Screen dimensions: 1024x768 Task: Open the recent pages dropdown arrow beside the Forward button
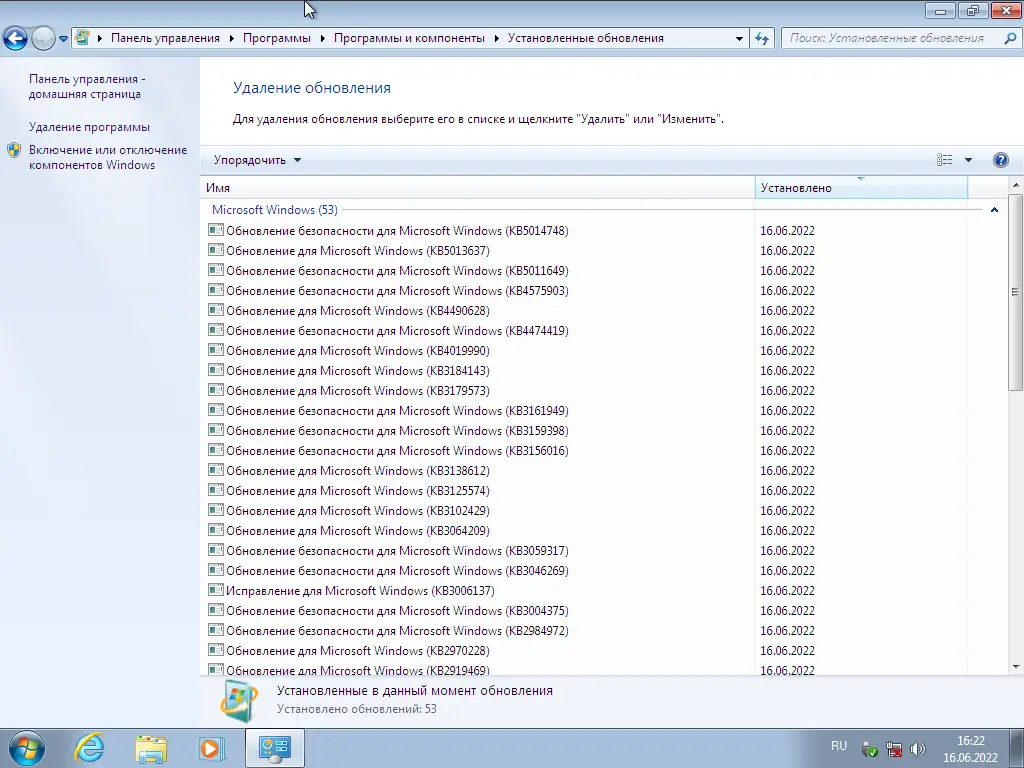pyautogui.click(x=63, y=39)
